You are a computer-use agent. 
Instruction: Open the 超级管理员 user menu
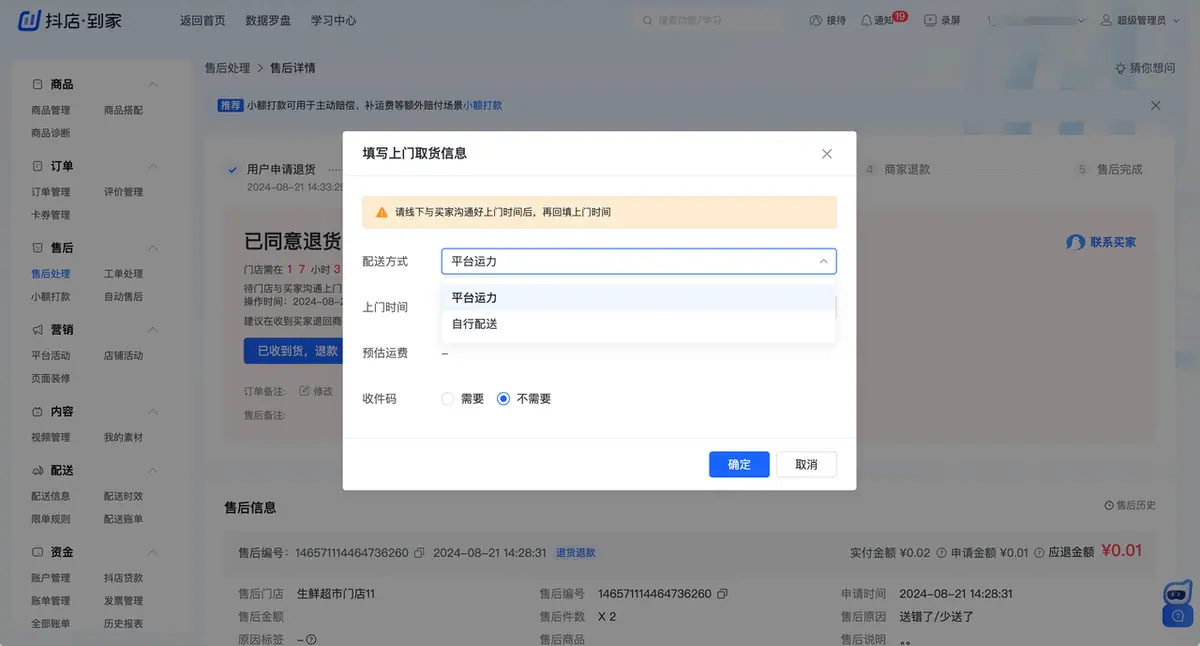[1139, 20]
